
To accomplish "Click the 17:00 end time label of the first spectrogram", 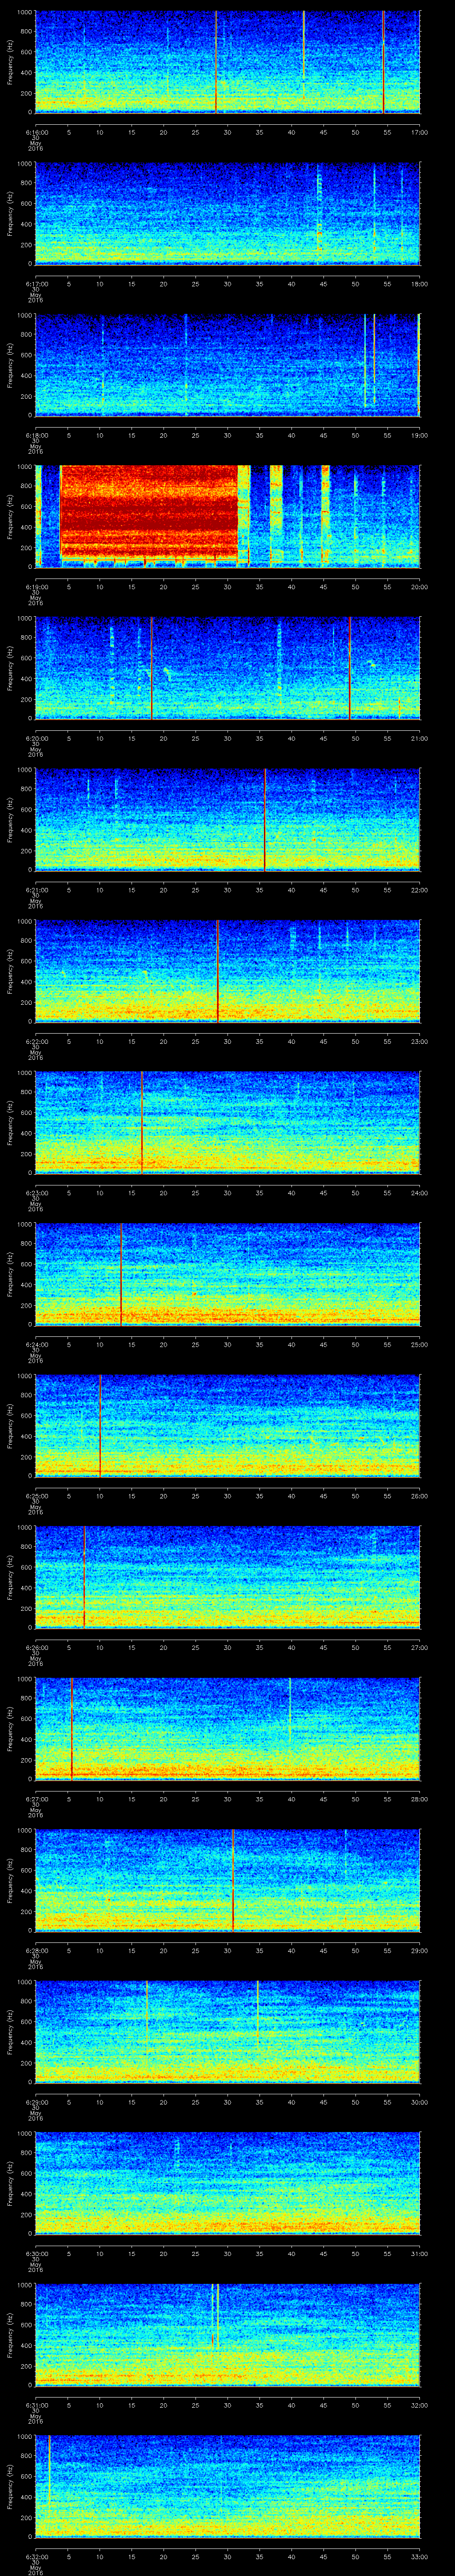I will (419, 132).
